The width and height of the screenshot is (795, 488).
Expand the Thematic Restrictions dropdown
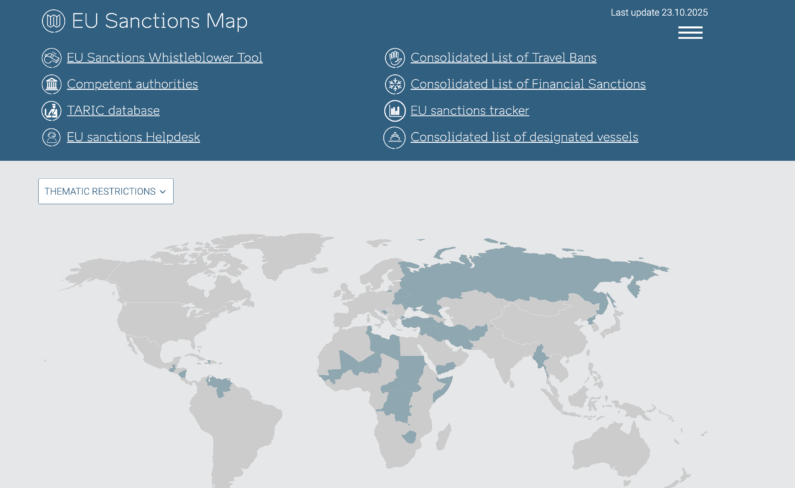pyautogui.click(x=106, y=191)
